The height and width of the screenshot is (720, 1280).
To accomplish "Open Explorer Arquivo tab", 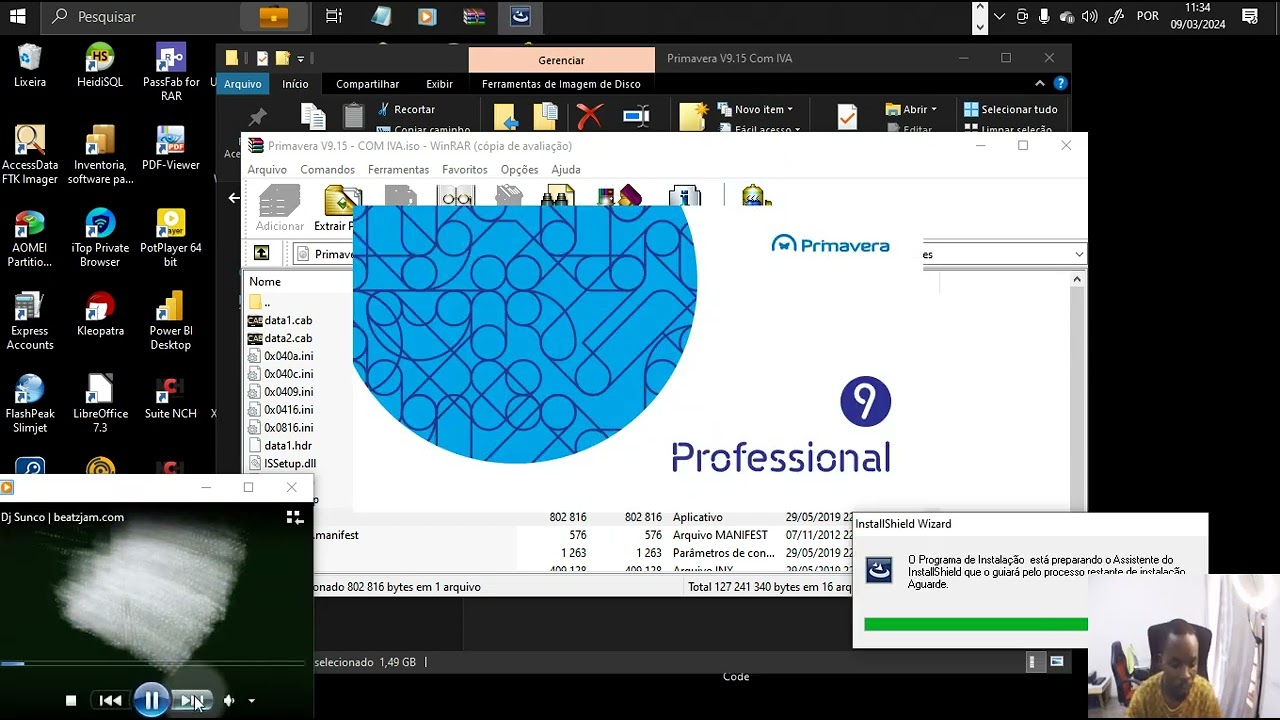I will click(x=242, y=84).
